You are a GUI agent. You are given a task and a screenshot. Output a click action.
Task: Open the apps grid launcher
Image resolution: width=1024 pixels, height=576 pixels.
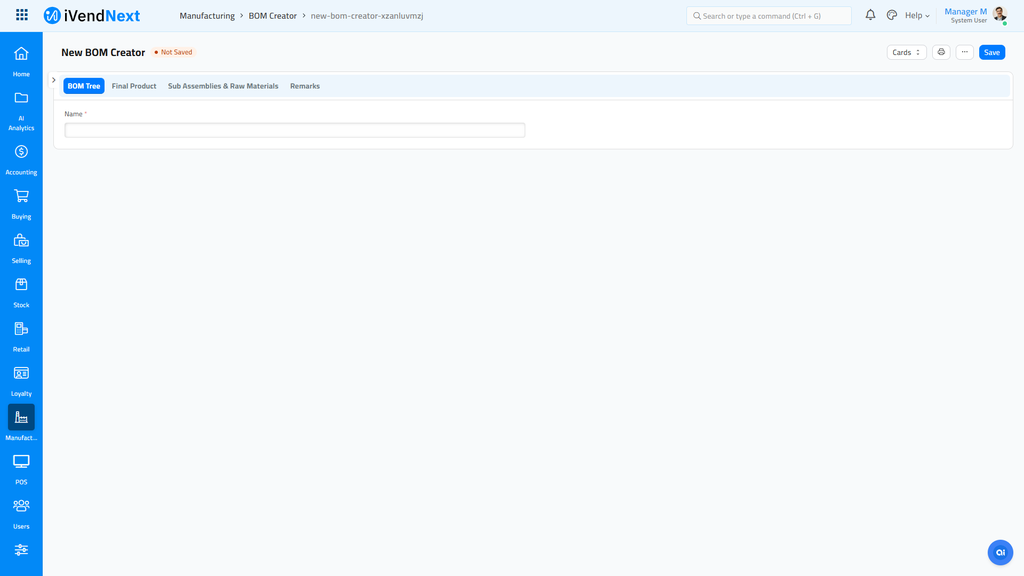tap(22, 15)
